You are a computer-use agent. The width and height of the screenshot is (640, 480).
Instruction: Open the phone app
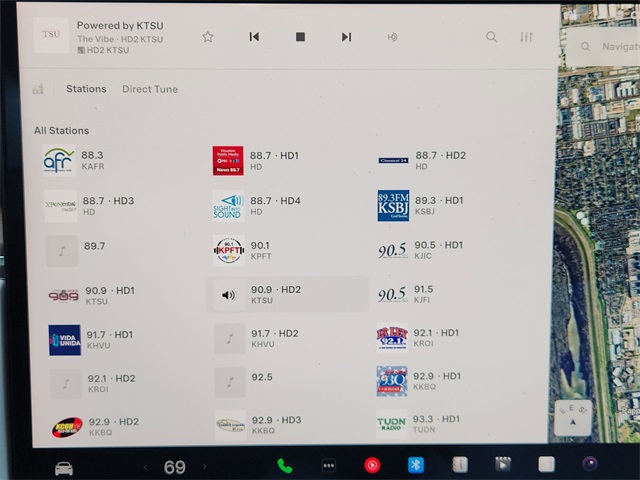pos(284,466)
